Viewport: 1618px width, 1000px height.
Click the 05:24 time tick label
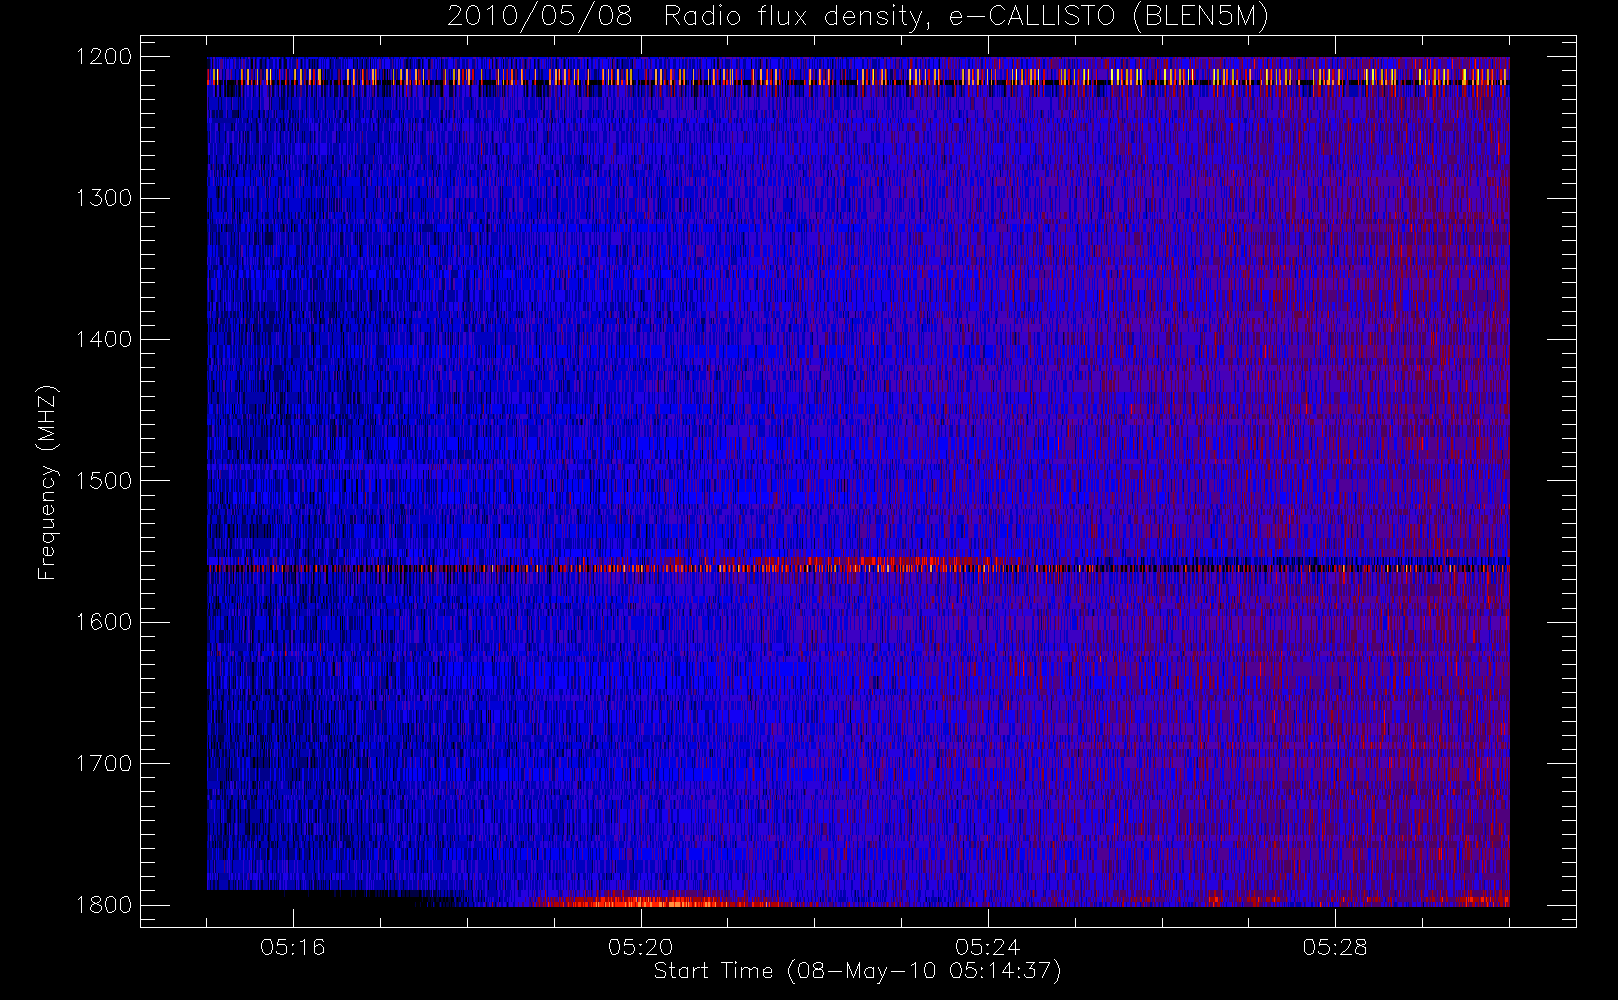[x=988, y=947]
